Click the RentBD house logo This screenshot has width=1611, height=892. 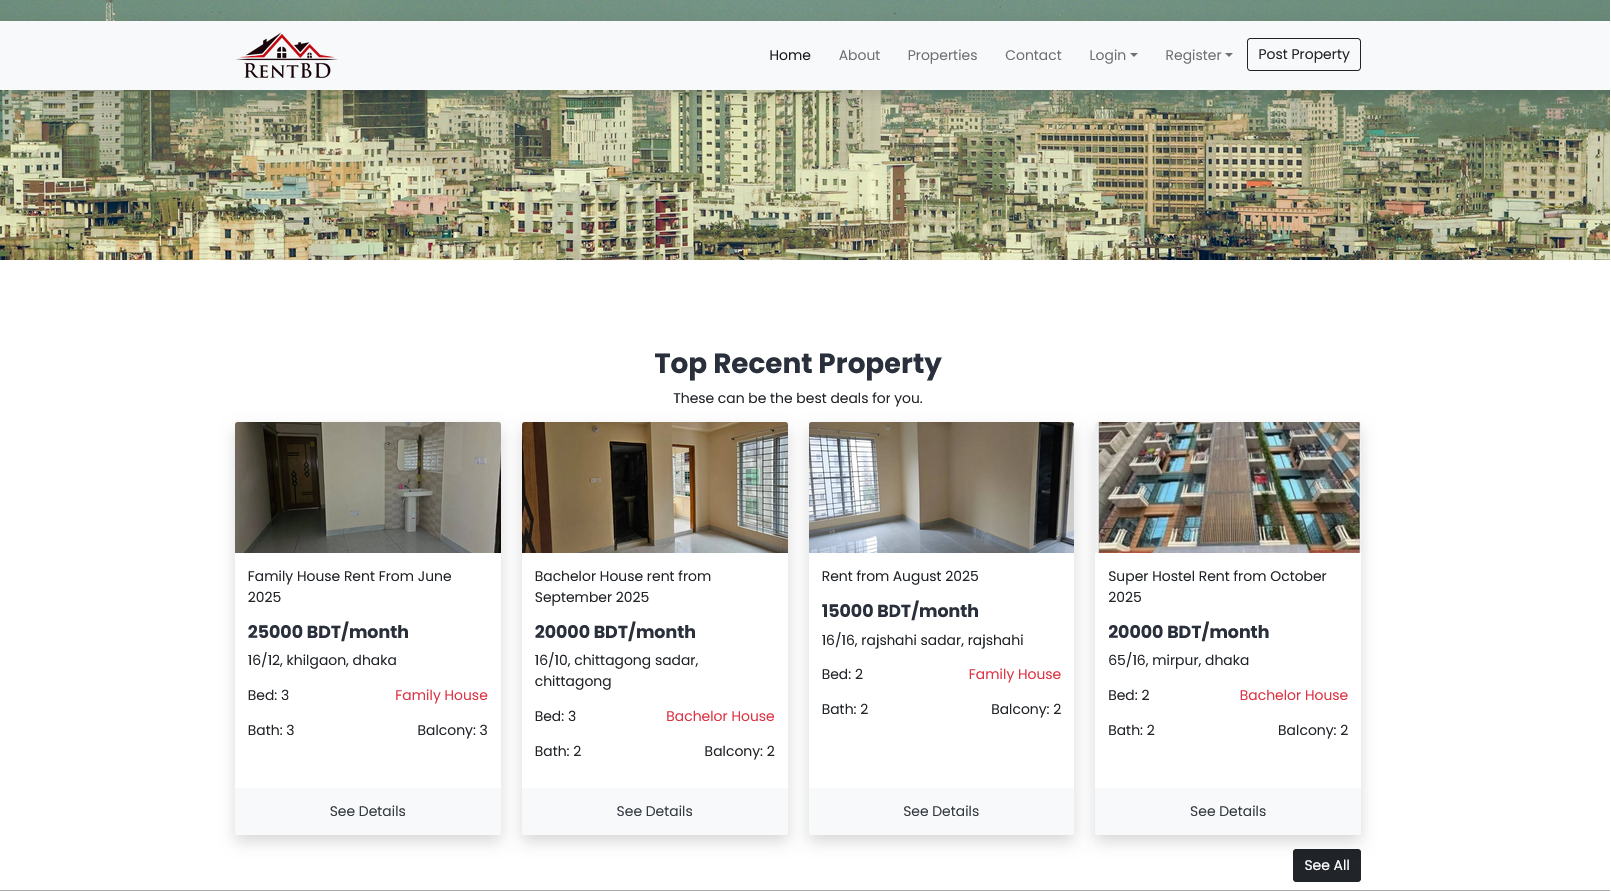(287, 56)
